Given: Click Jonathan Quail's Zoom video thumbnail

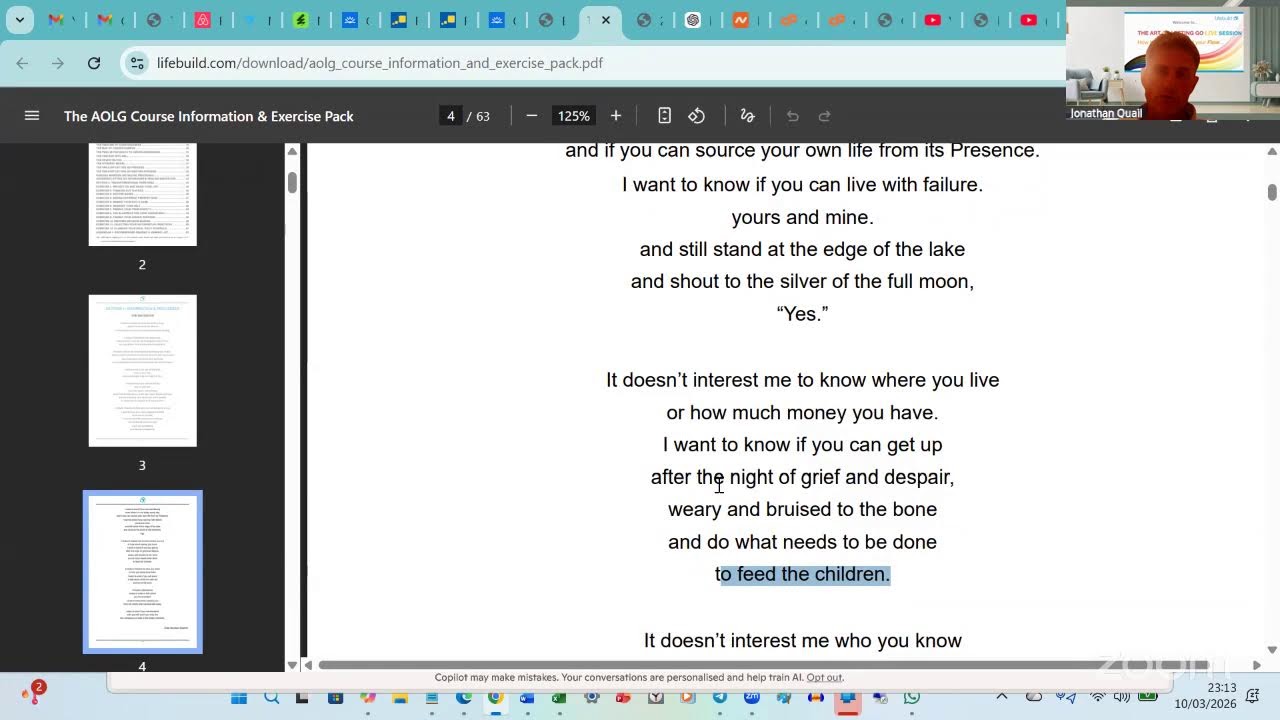Looking at the screenshot, I should [x=1172, y=60].
